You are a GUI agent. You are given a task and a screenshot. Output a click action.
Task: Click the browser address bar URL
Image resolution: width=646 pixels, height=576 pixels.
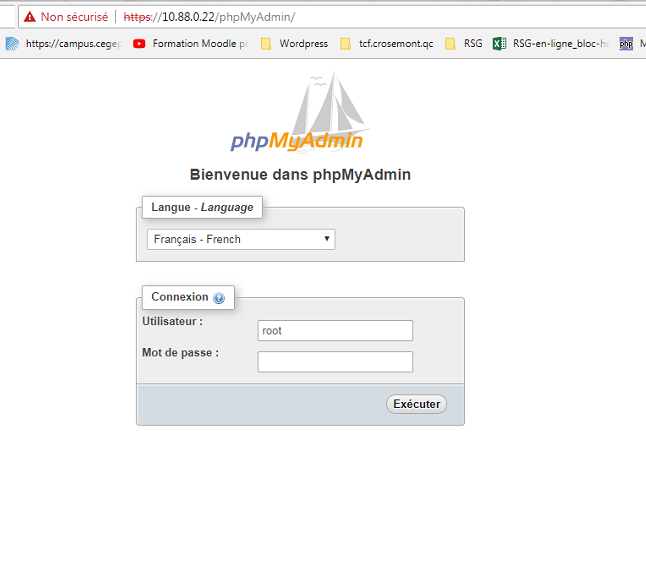(x=209, y=17)
